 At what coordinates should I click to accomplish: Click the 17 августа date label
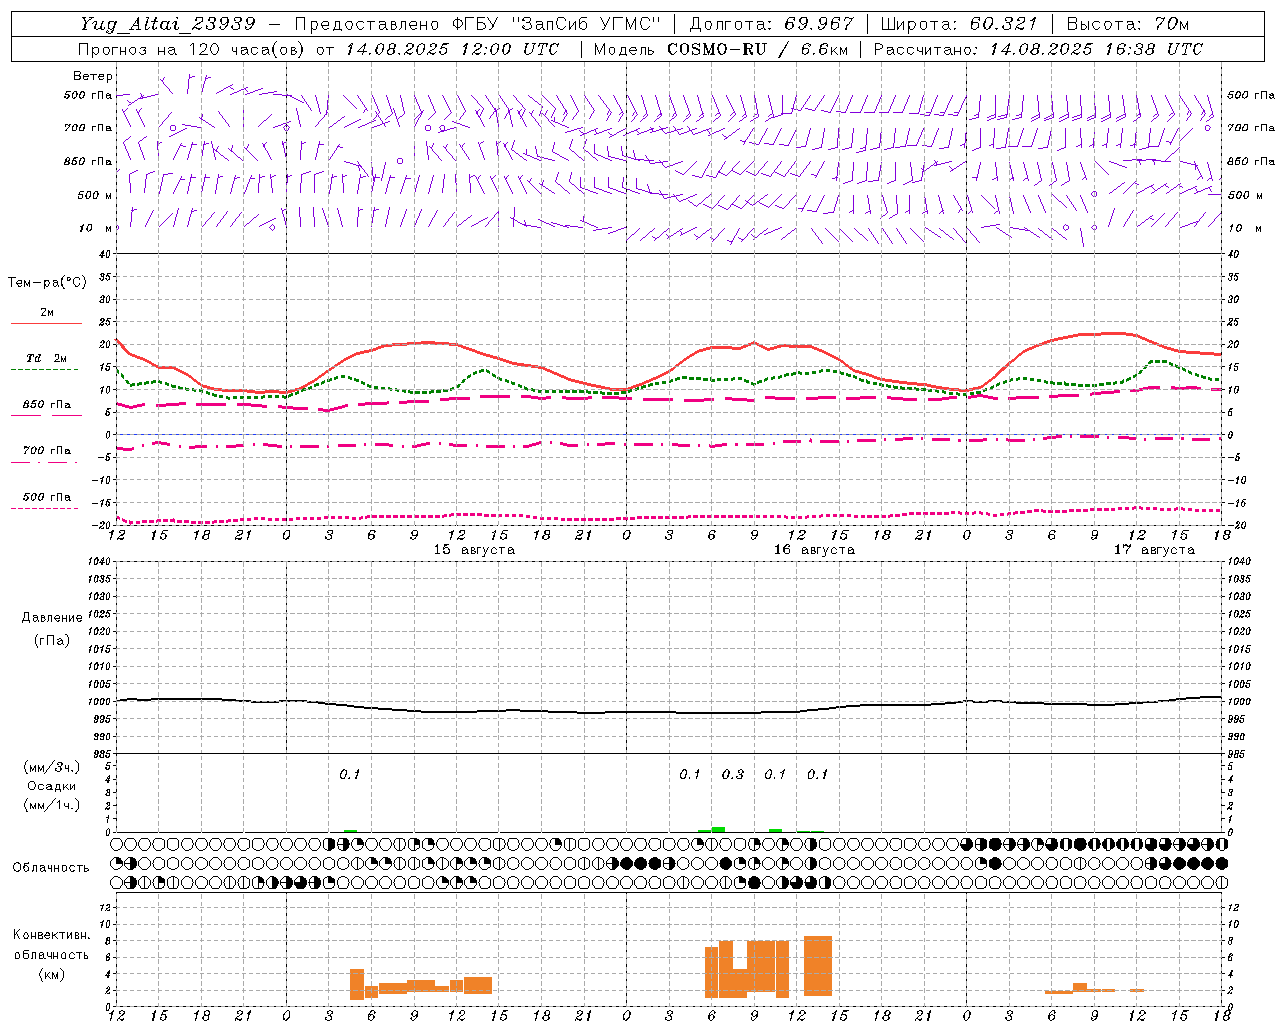1154,550
